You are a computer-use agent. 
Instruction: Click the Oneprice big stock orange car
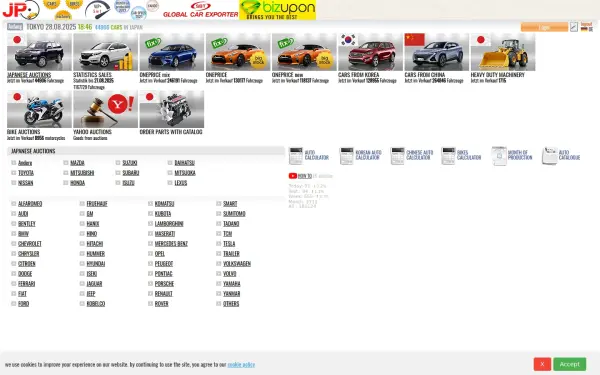(238, 52)
